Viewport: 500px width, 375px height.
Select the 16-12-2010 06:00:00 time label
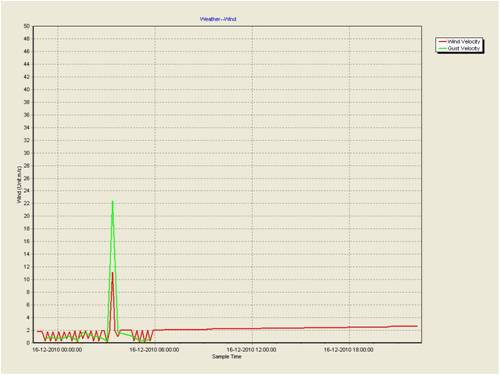[154, 350]
